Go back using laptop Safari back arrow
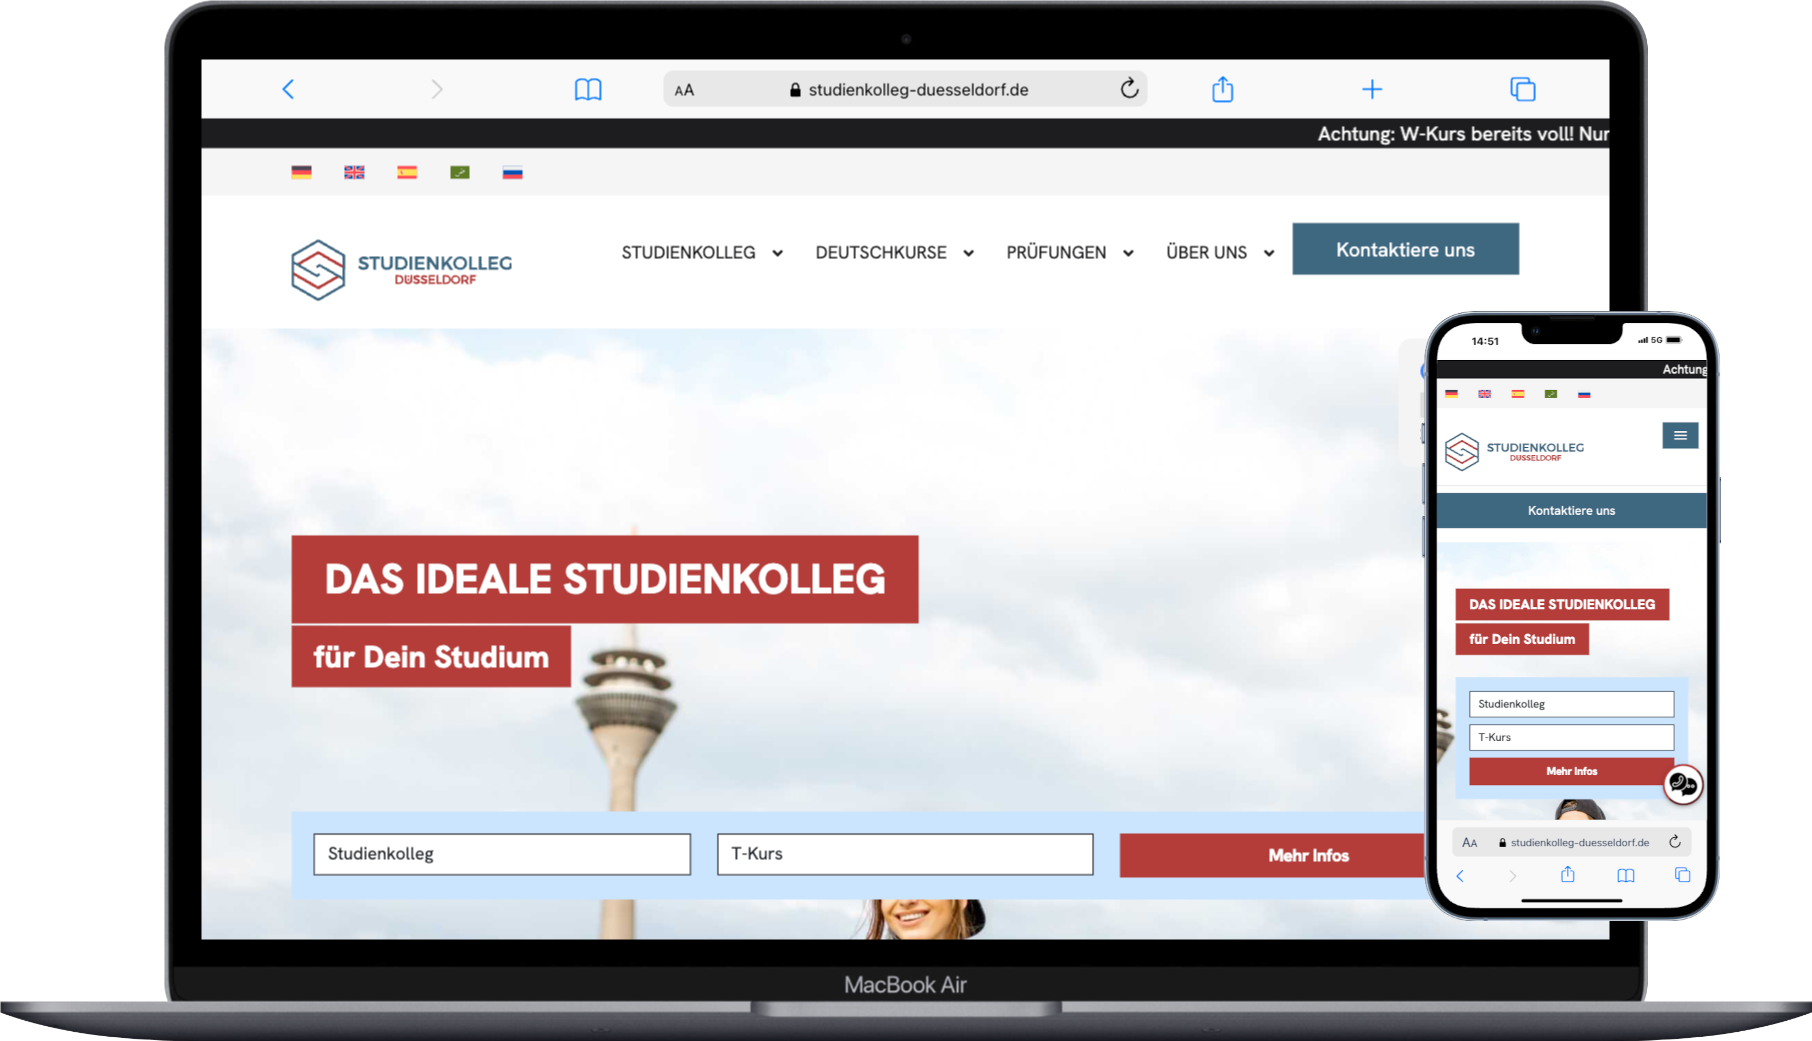 (288, 89)
